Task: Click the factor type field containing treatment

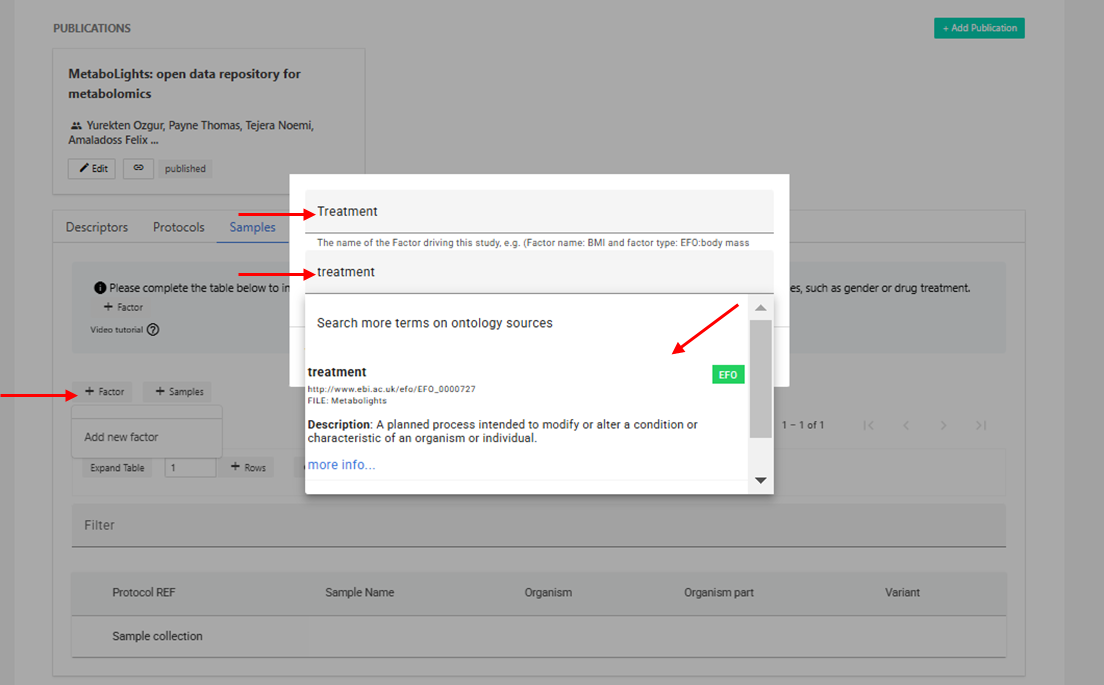Action: coord(539,272)
